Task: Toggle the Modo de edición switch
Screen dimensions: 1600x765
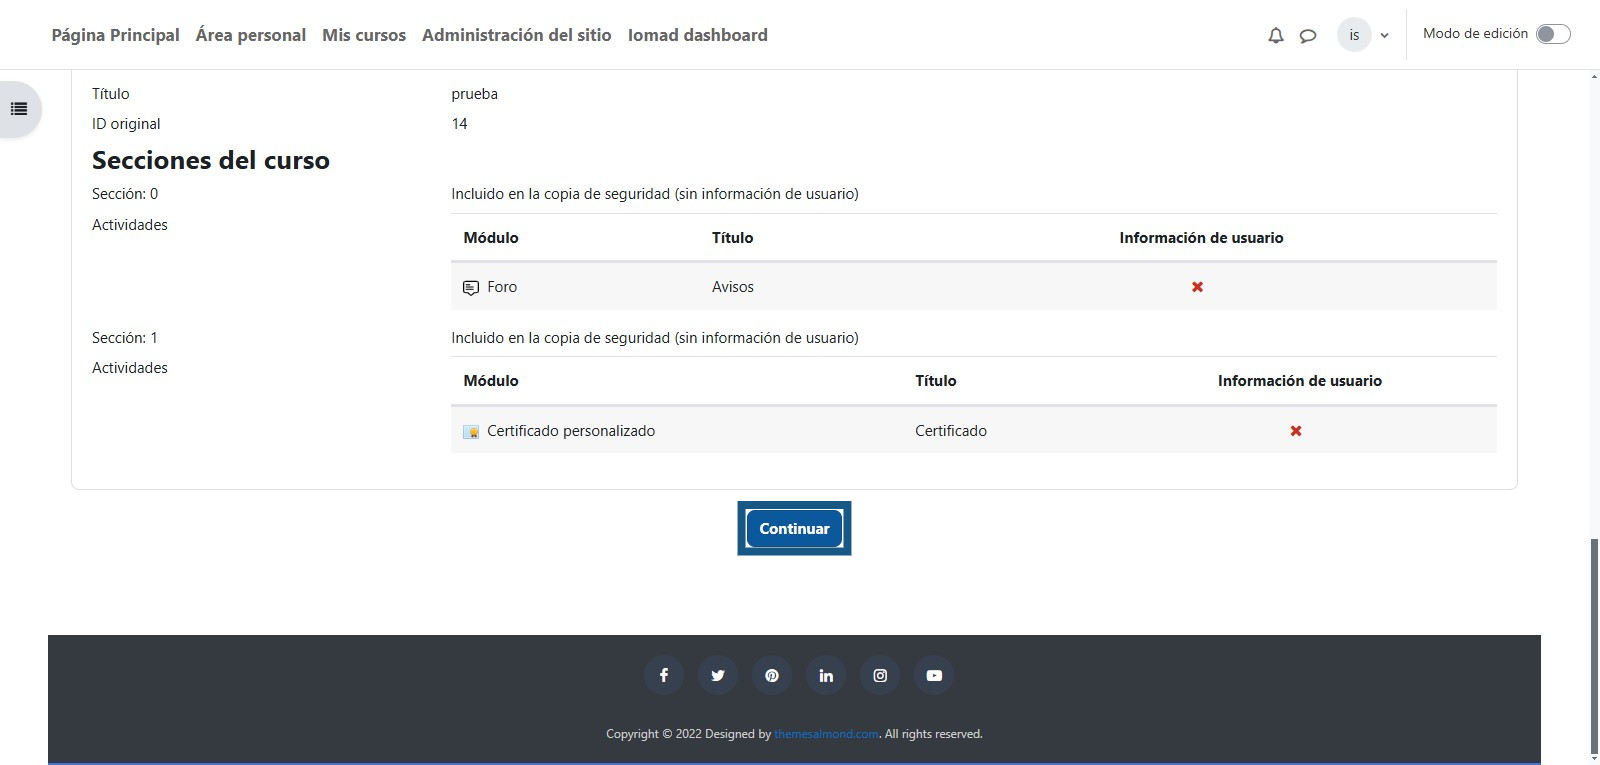Action: 1553,34
